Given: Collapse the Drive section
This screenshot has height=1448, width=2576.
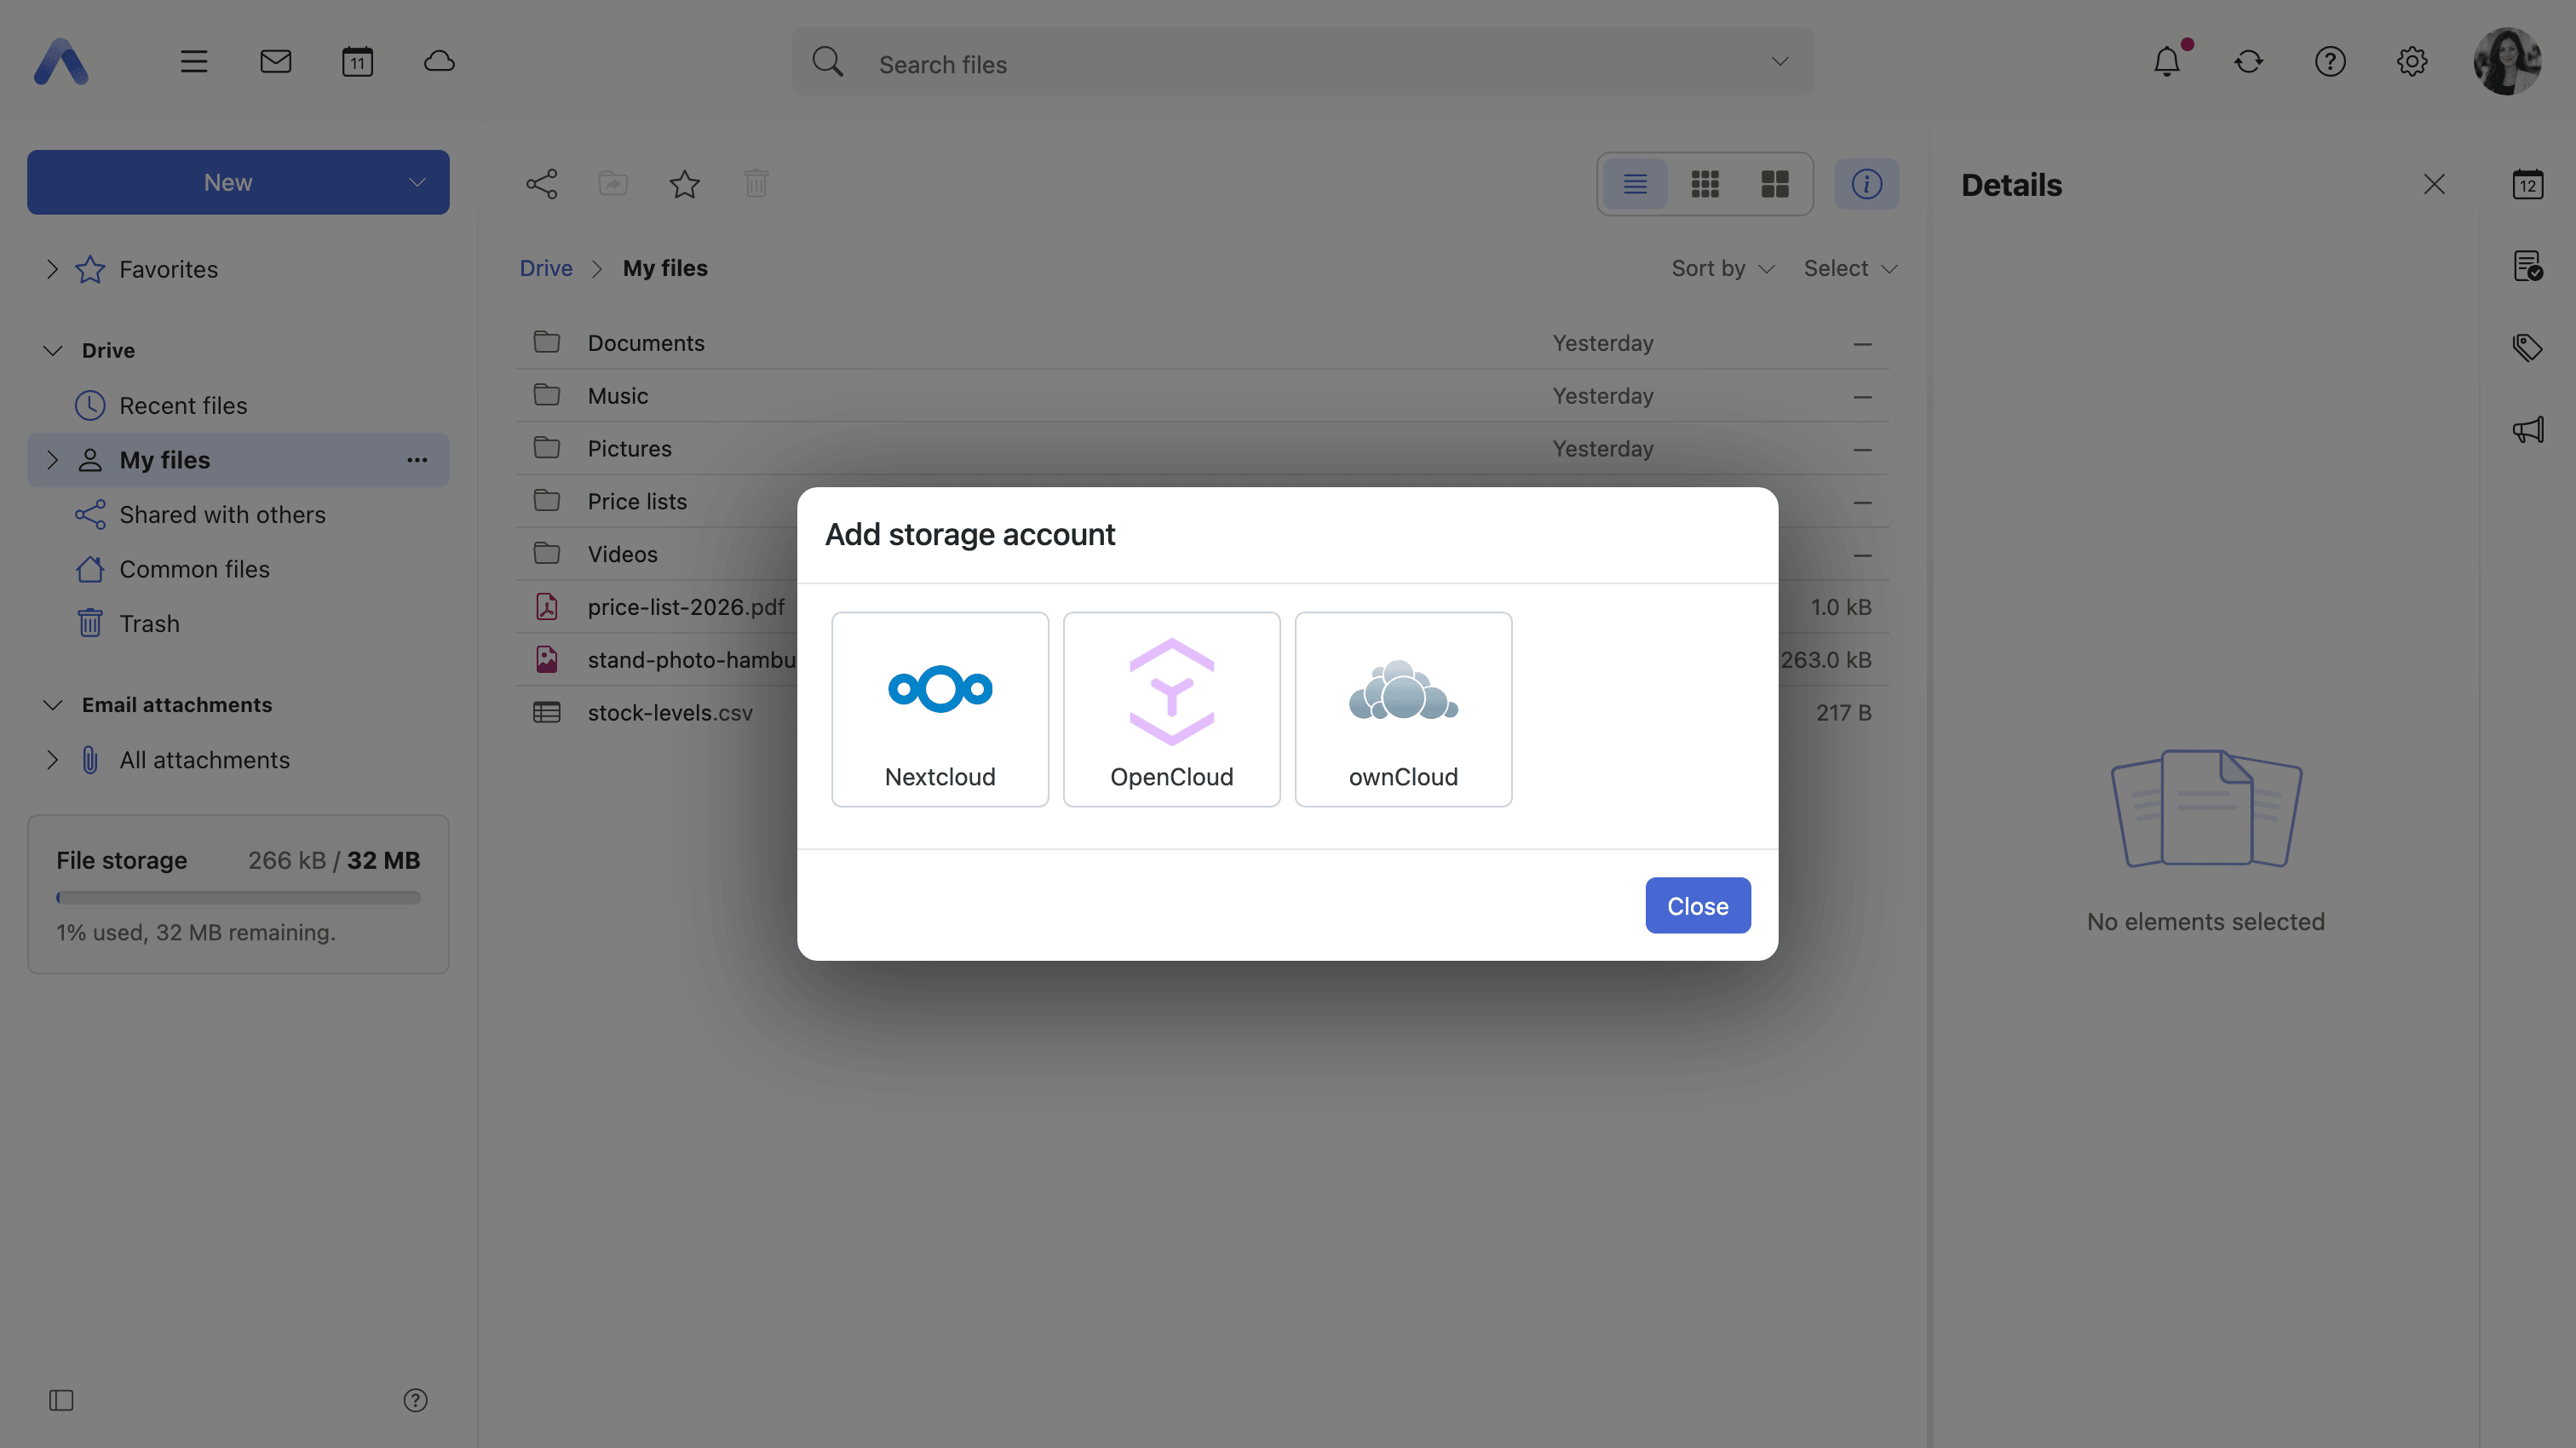Looking at the screenshot, I should [52, 350].
